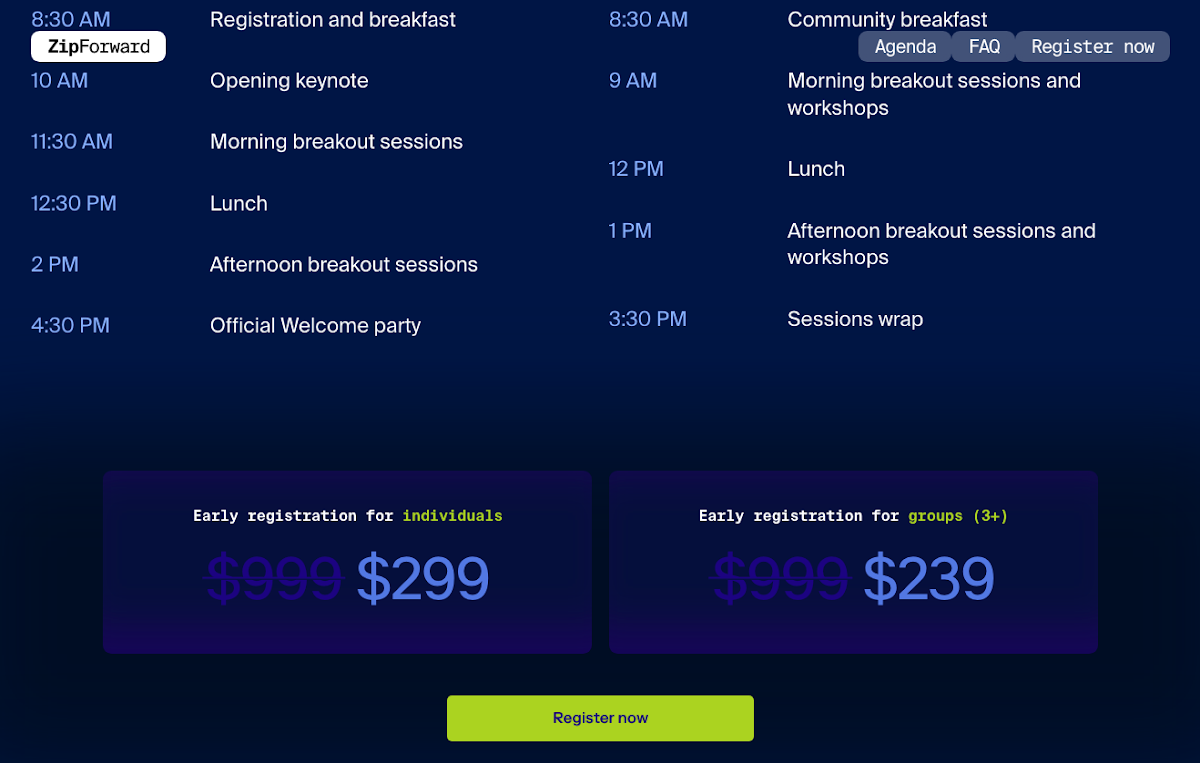Select the individuals early registration card
The height and width of the screenshot is (763, 1200).
tap(347, 562)
